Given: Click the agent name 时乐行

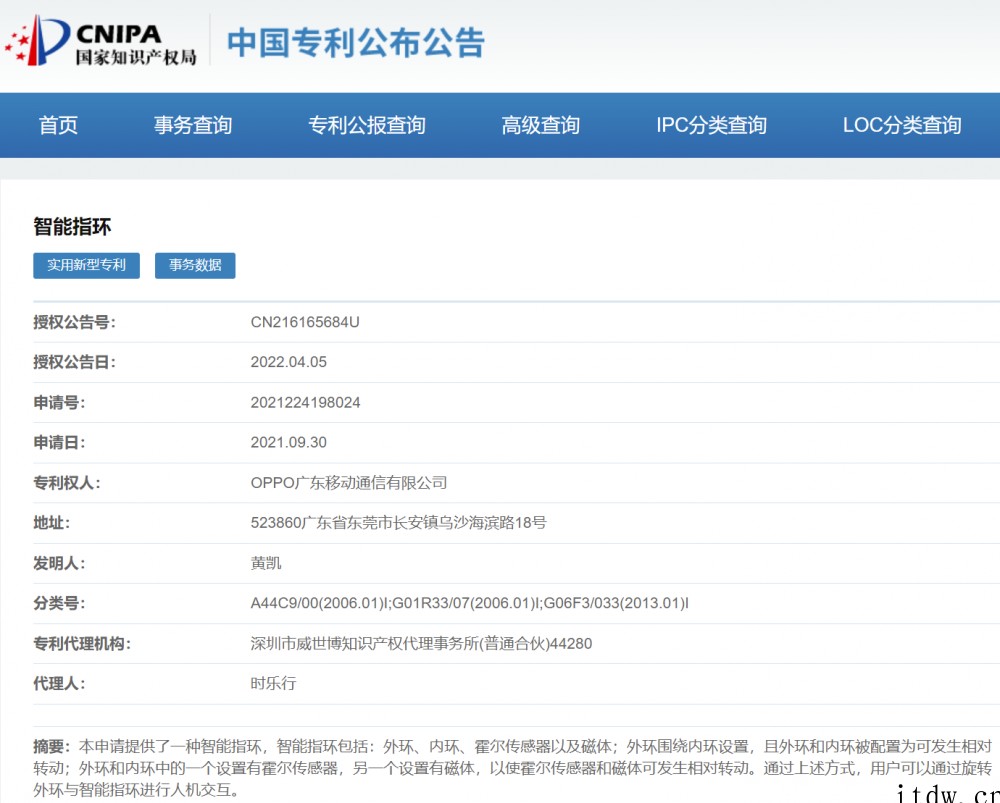Looking at the screenshot, I should (x=273, y=684).
